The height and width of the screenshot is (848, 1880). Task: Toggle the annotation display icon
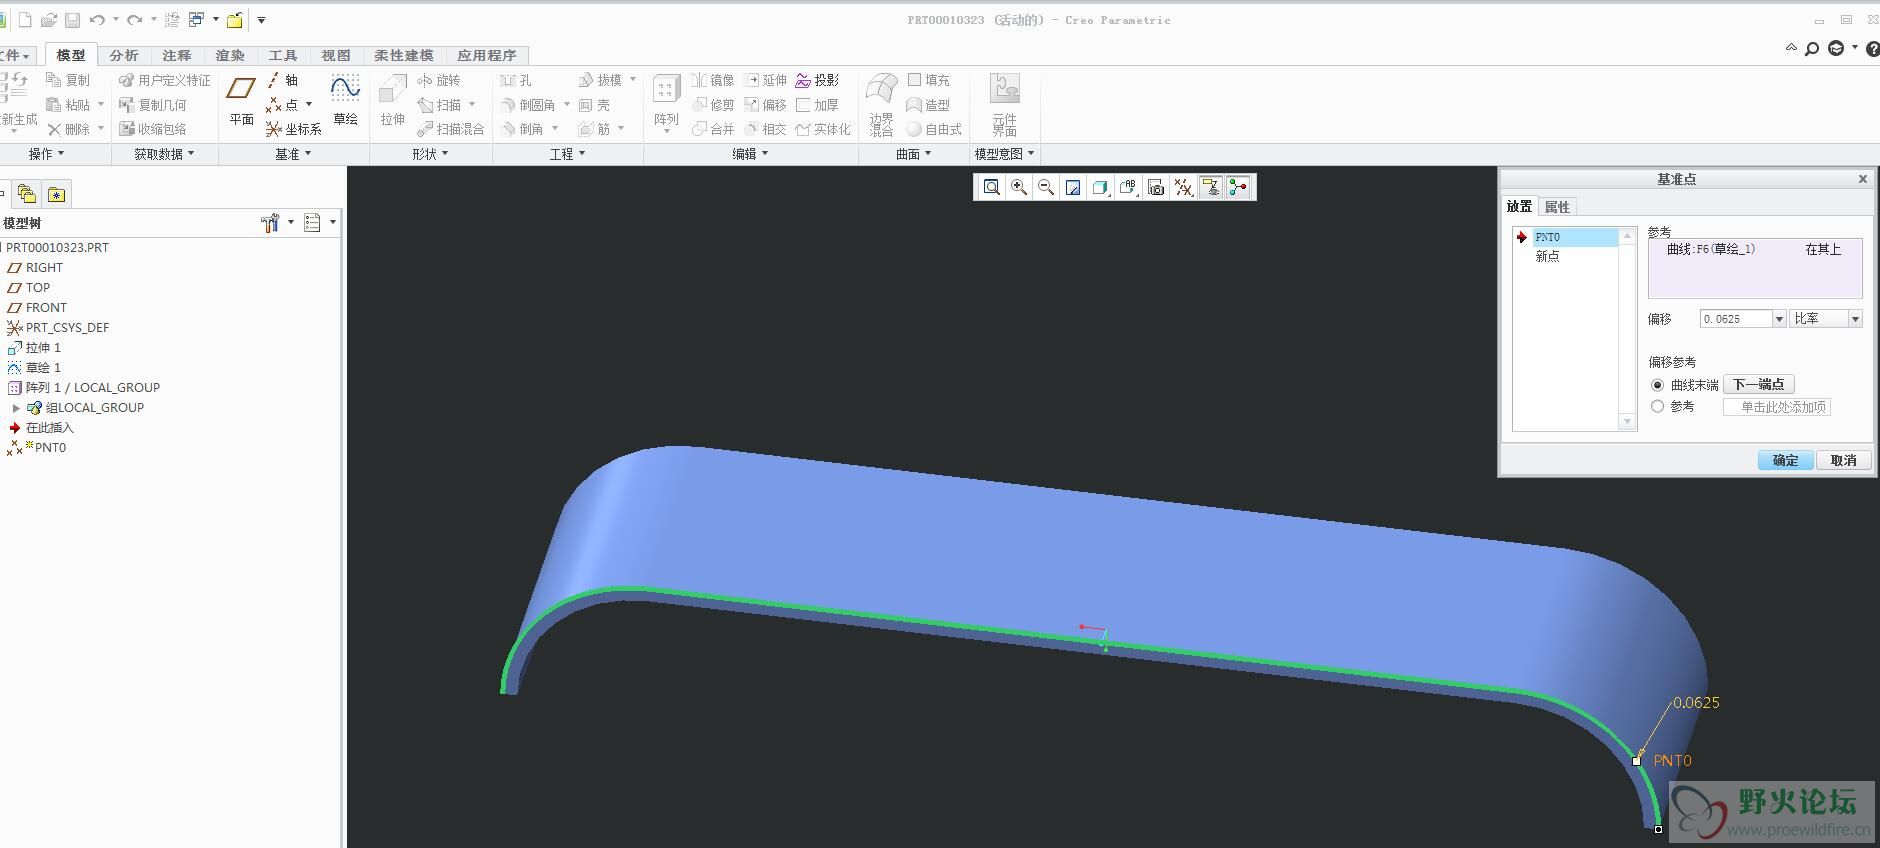pos(1211,187)
